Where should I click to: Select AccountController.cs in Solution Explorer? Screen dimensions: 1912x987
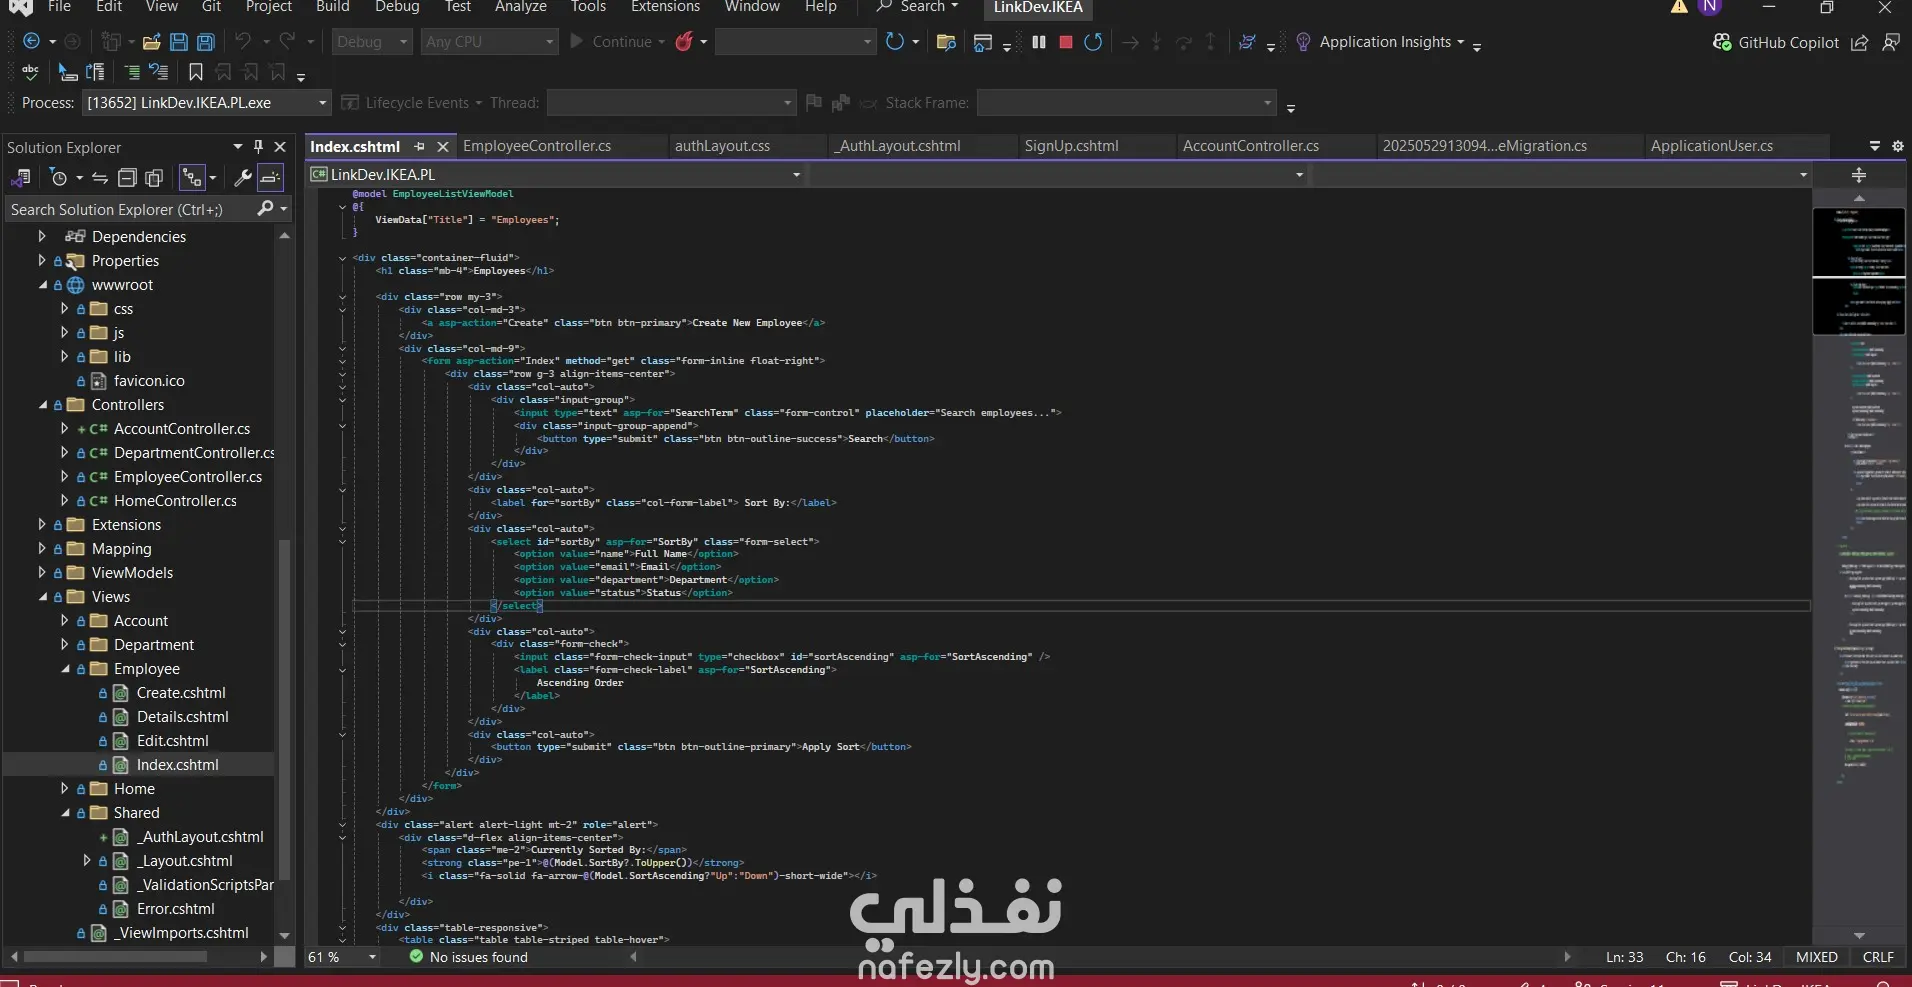182,429
